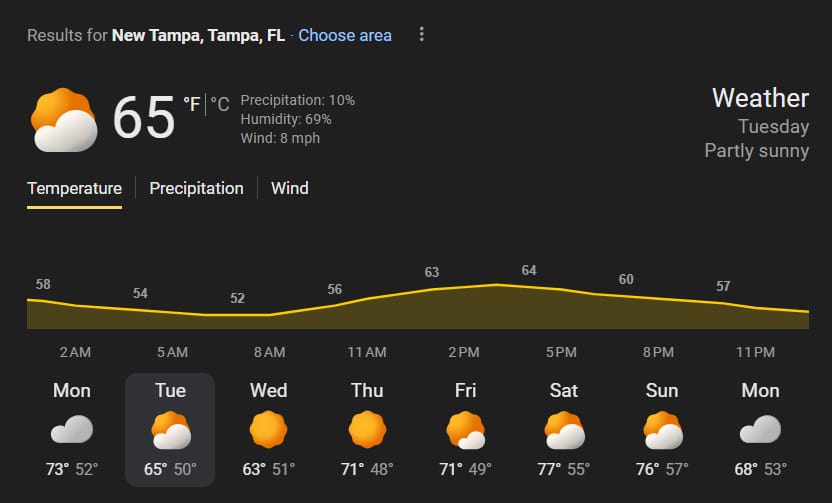Switch to the Precipitation tab
Viewport: 832px width, 503px height.
196,188
